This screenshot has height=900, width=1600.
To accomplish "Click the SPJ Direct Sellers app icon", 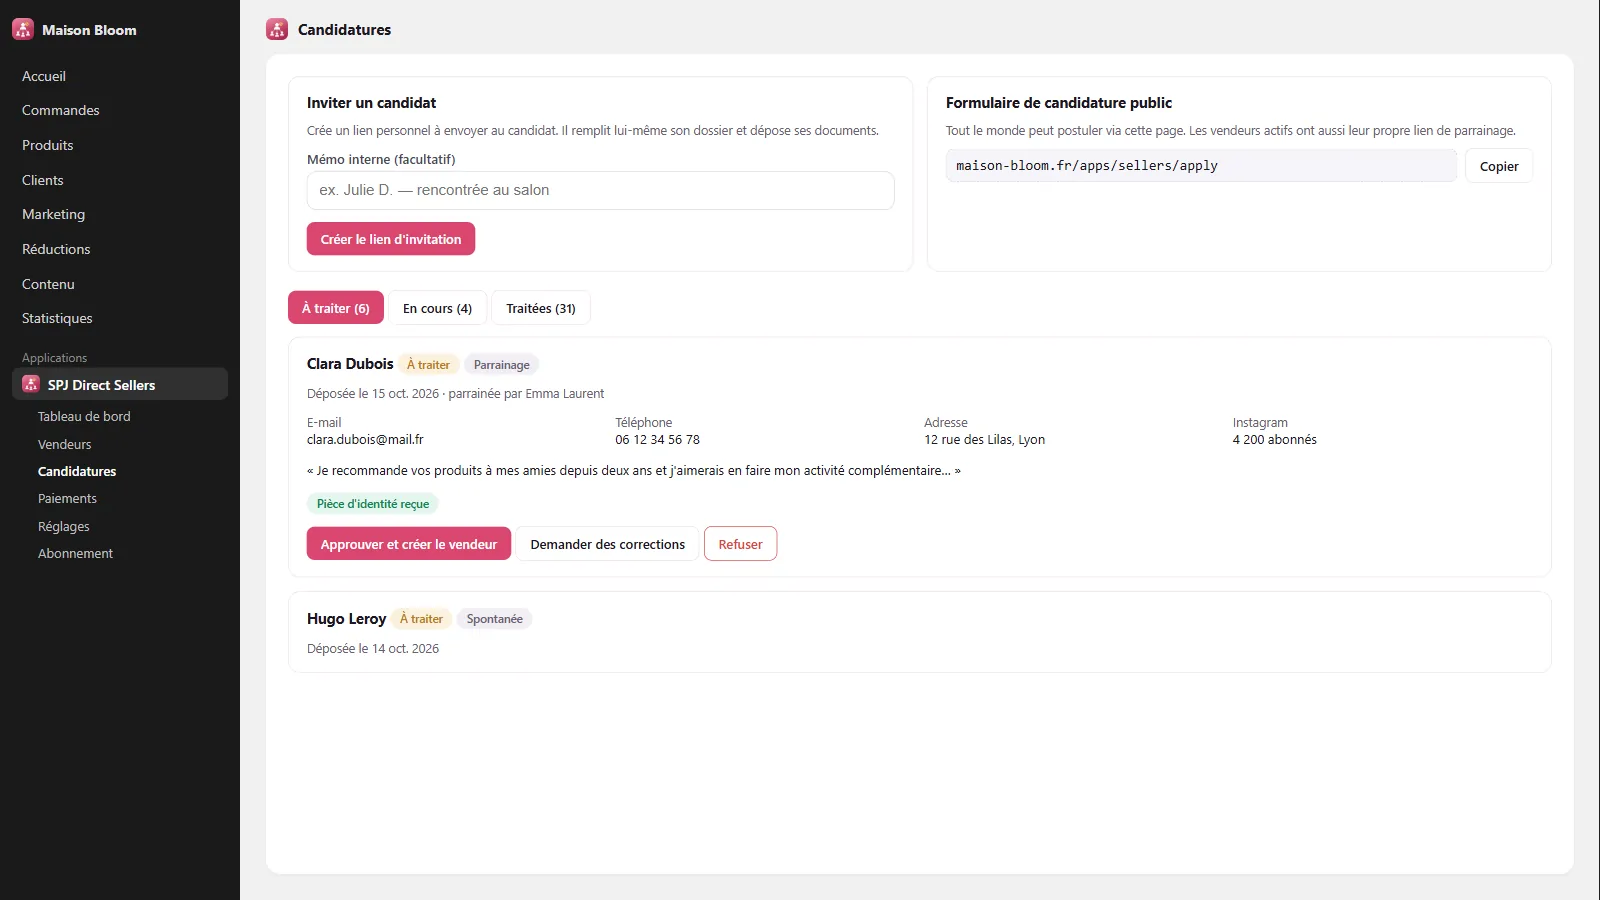I will tap(31, 384).
